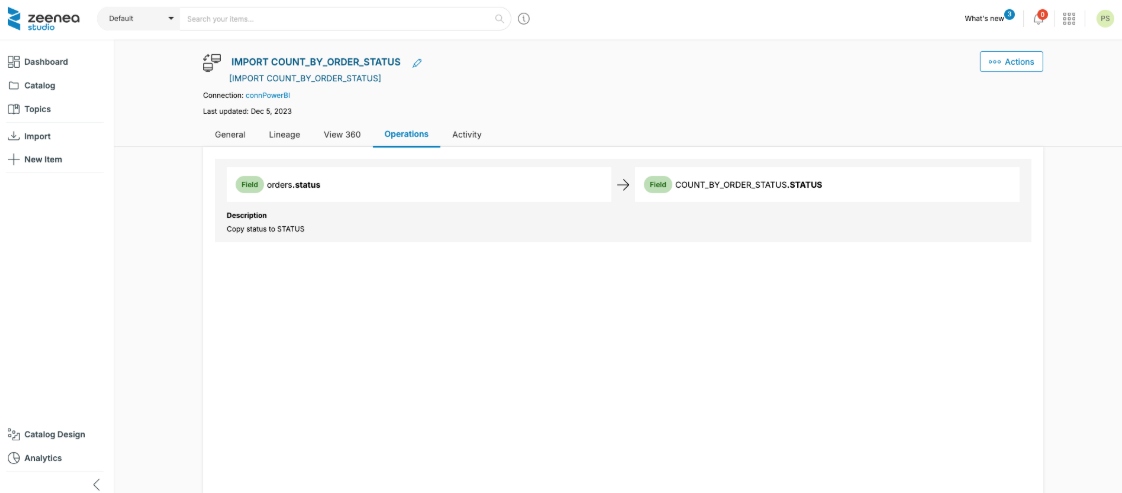Open the Activity tab
This screenshot has width=1122, height=493.
466,134
